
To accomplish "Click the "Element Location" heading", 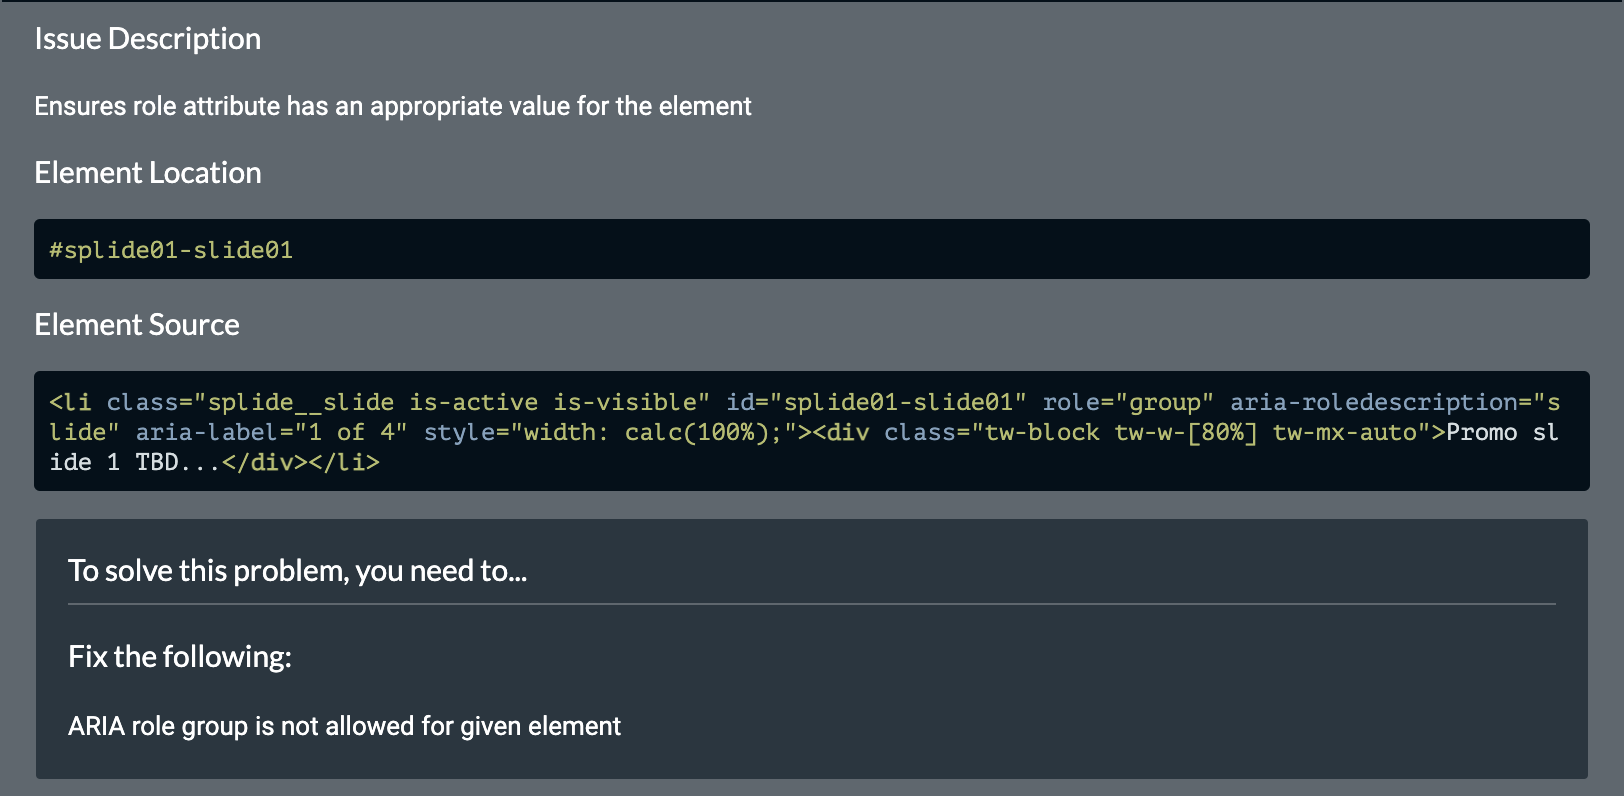I will [x=147, y=173].
